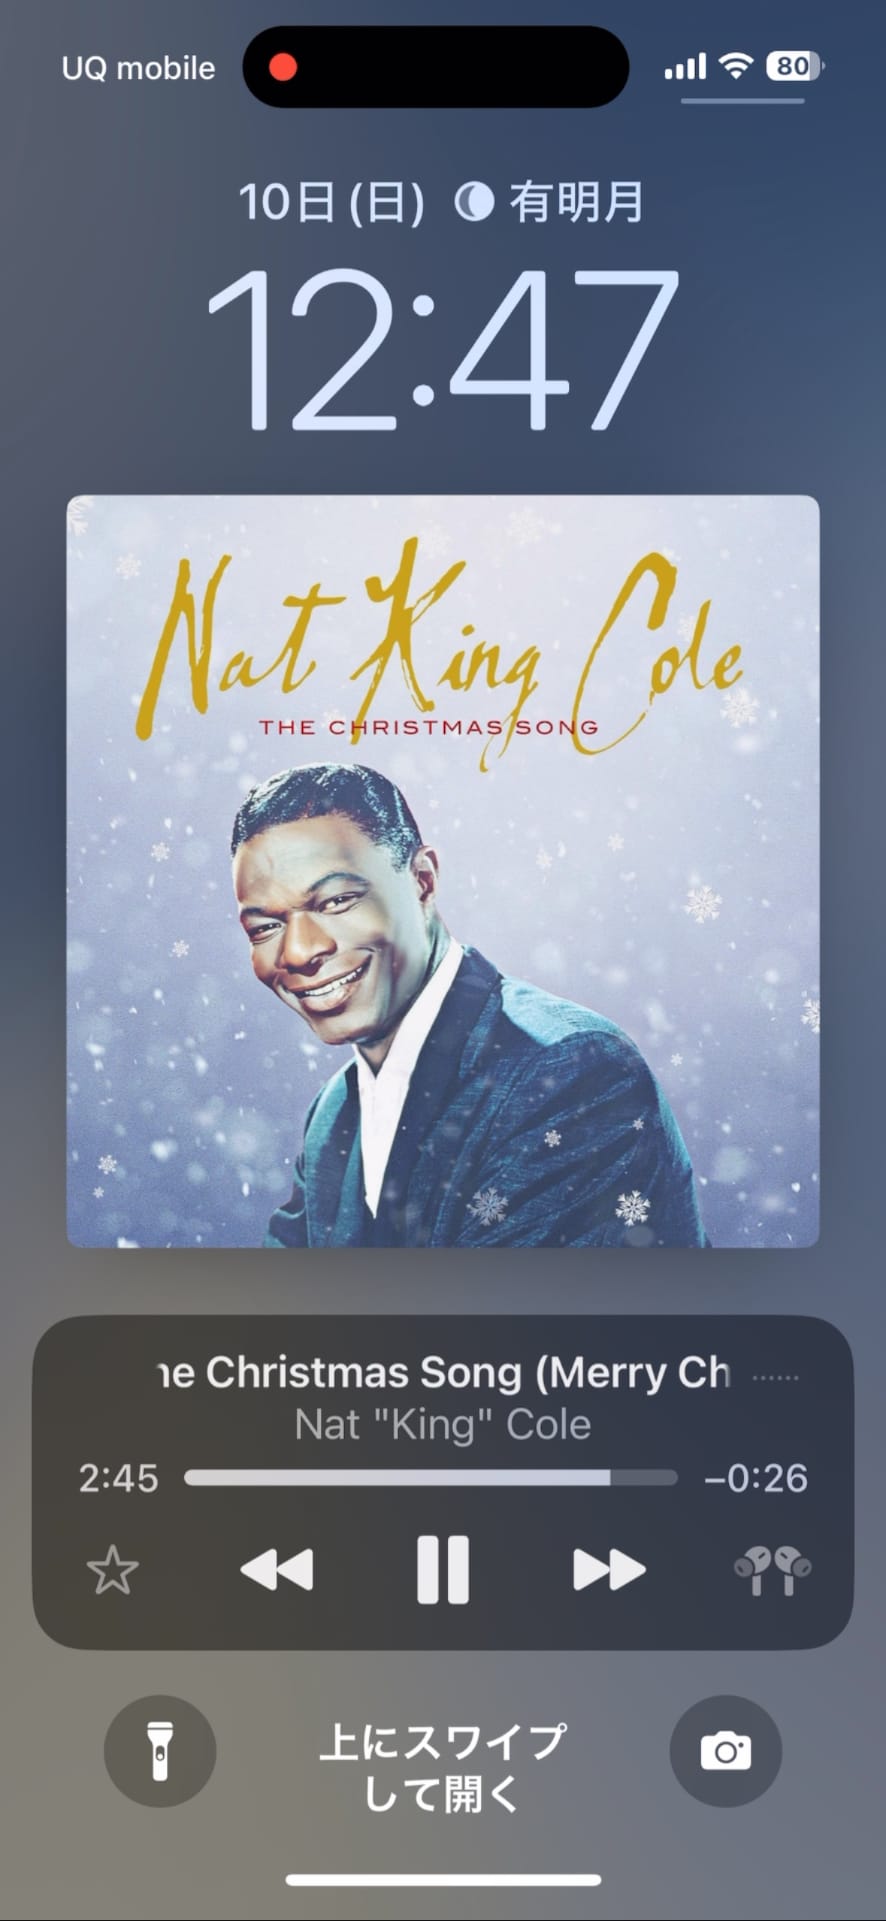Tap the moon phase widget icon
Screen dimensions: 886x1921
[474, 203]
